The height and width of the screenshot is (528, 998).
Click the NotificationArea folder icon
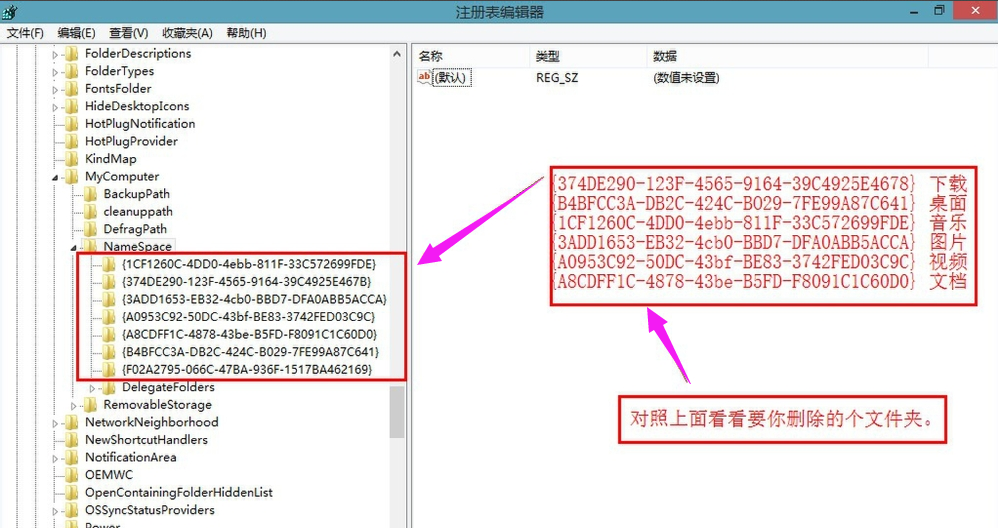tap(71, 457)
